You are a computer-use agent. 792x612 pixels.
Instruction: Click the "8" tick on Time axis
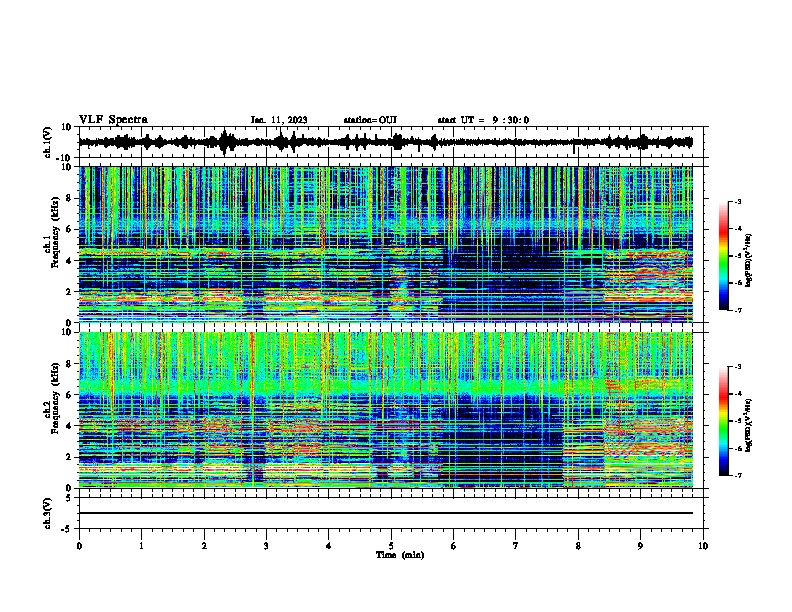click(578, 546)
